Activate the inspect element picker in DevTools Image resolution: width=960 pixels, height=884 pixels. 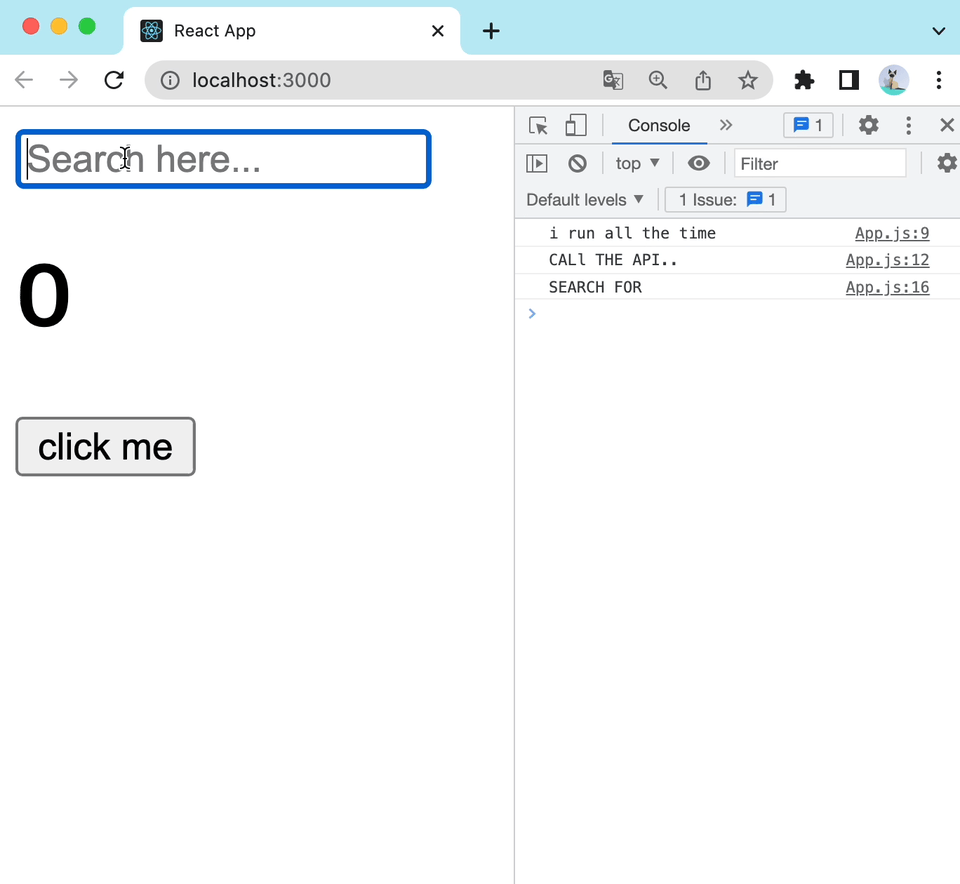click(538, 125)
